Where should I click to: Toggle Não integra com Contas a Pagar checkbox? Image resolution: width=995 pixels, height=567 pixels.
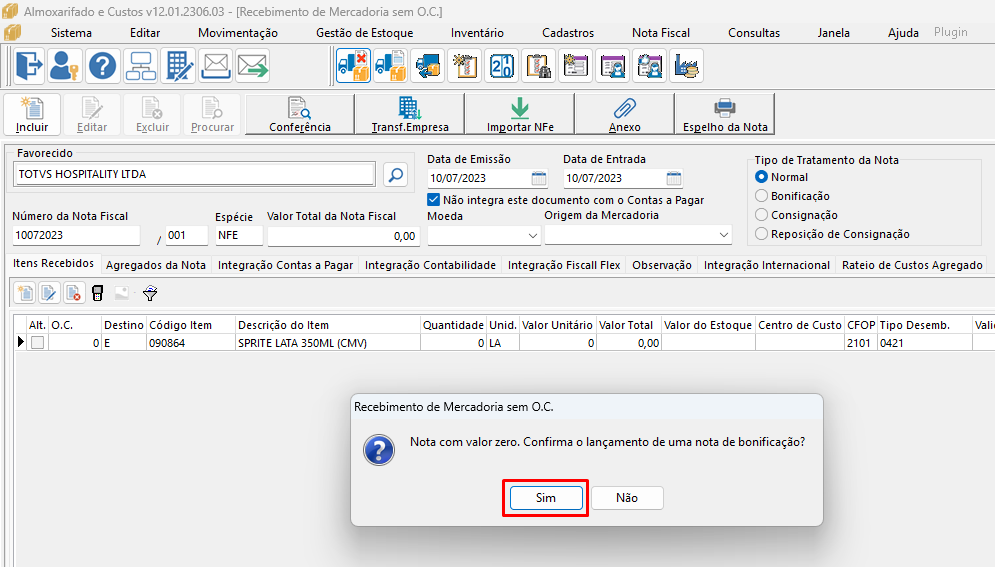[x=433, y=200]
